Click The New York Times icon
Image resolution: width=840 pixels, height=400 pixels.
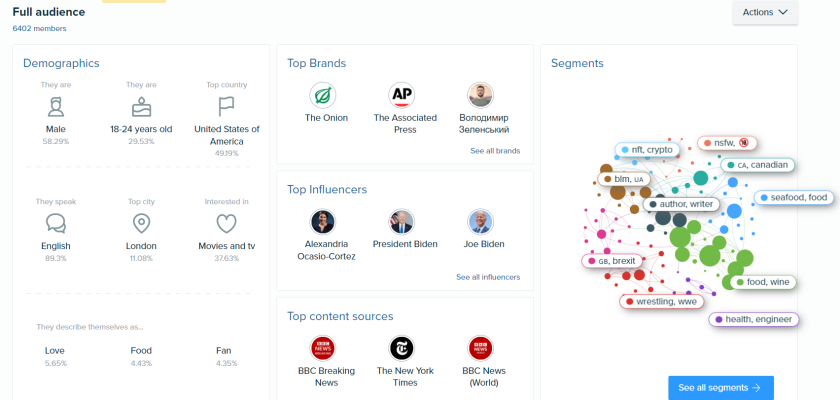(x=402, y=348)
